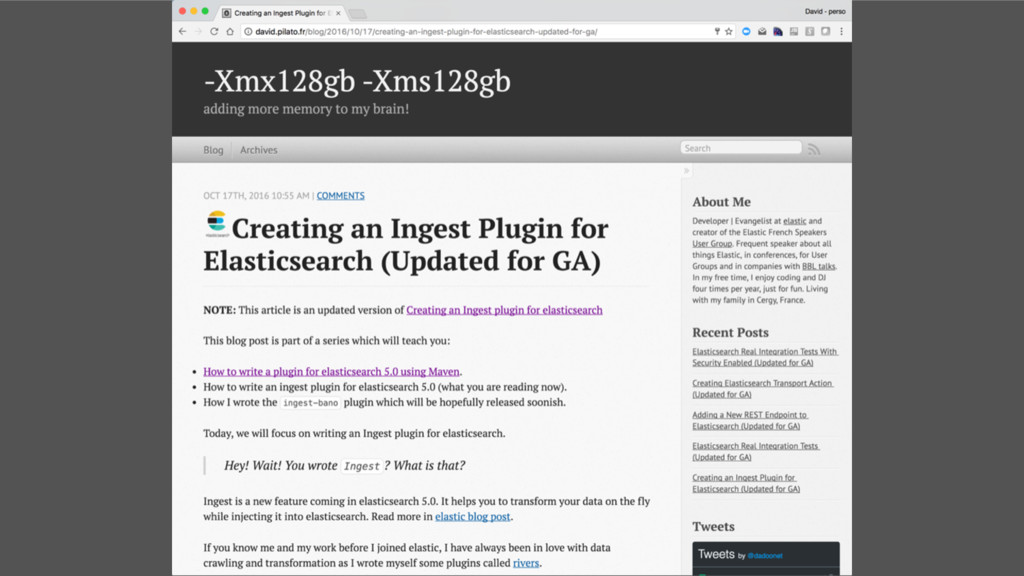Viewport: 1024px width, 576px height.
Task: Open the 'rivers' link
Action: click(x=526, y=563)
